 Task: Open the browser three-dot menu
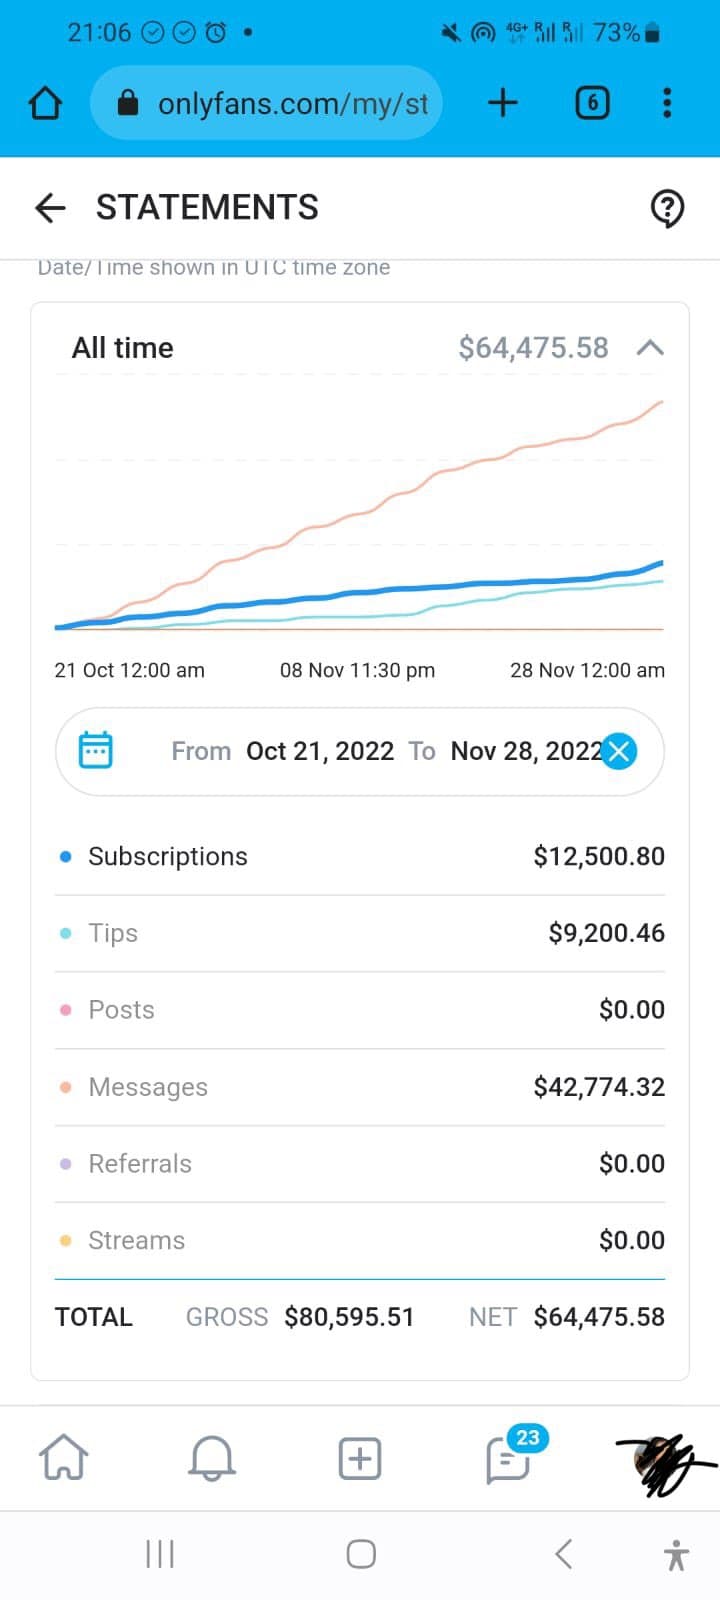click(667, 102)
